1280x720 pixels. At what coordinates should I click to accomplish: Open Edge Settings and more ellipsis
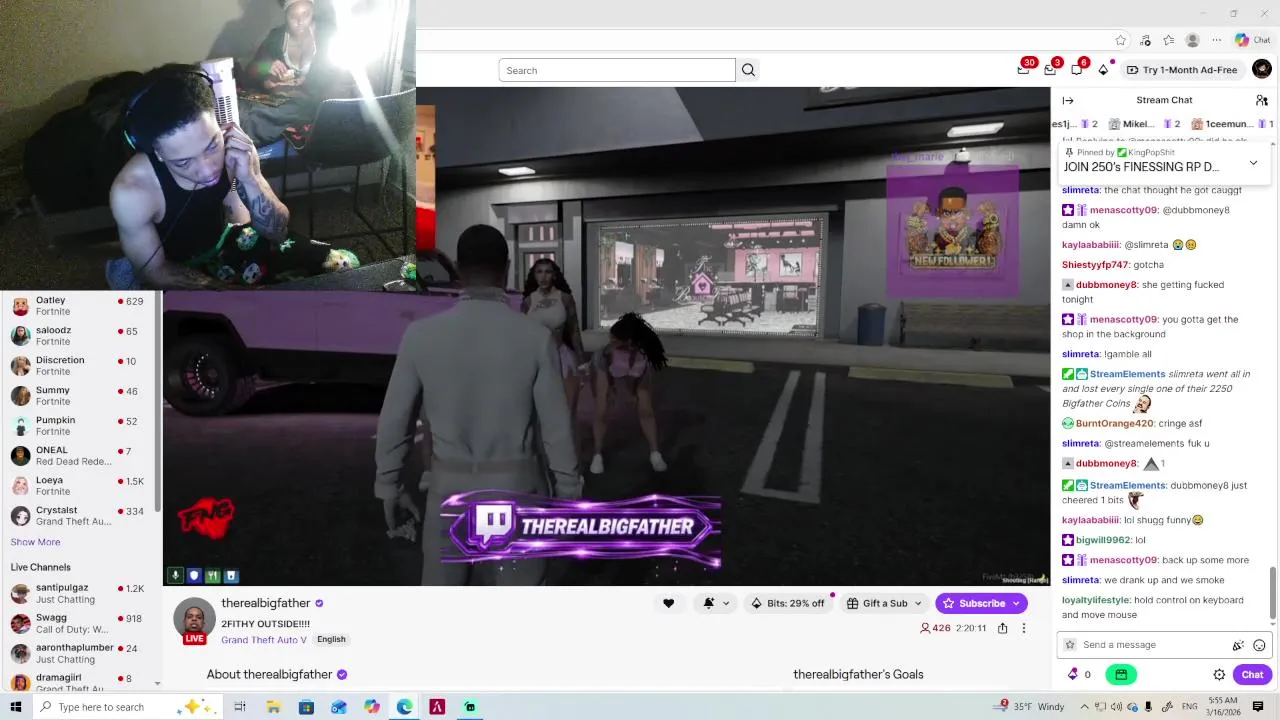pyautogui.click(x=1216, y=40)
